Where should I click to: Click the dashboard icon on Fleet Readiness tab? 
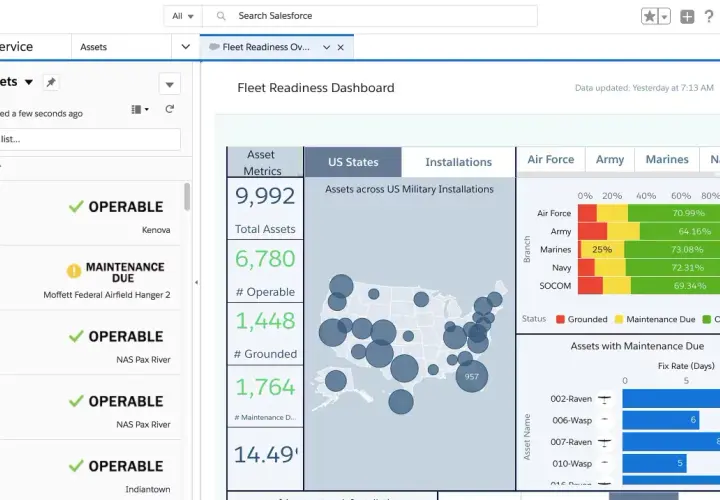(x=214, y=47)
